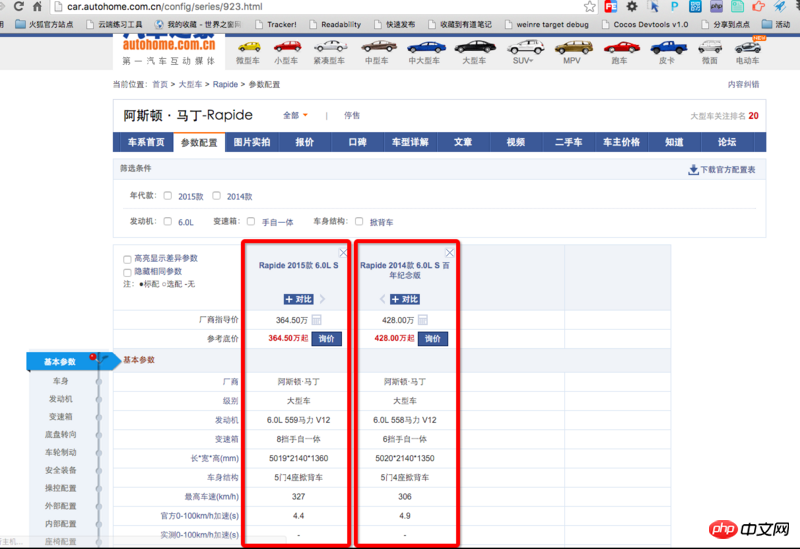This screenshot has width=800, height=549.
Task: Open the red 跑车 sports car icon
Action: click(x=621, y=47)
